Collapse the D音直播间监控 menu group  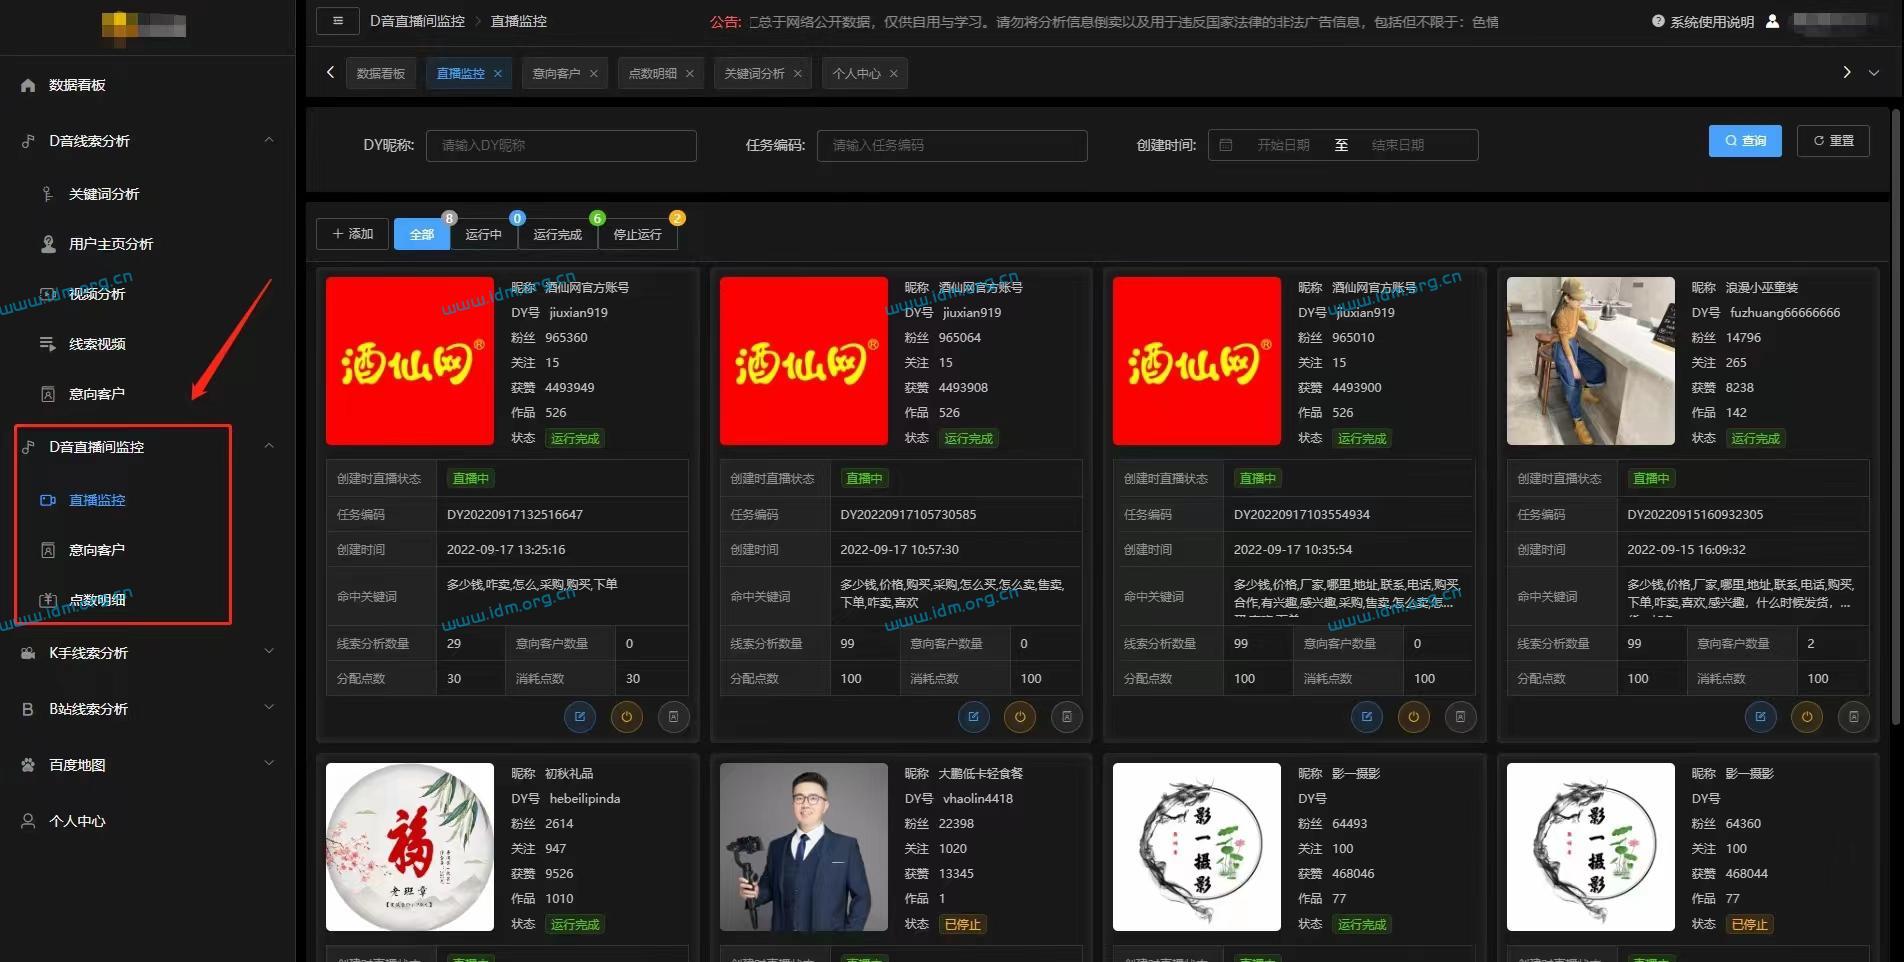(269, 447)
